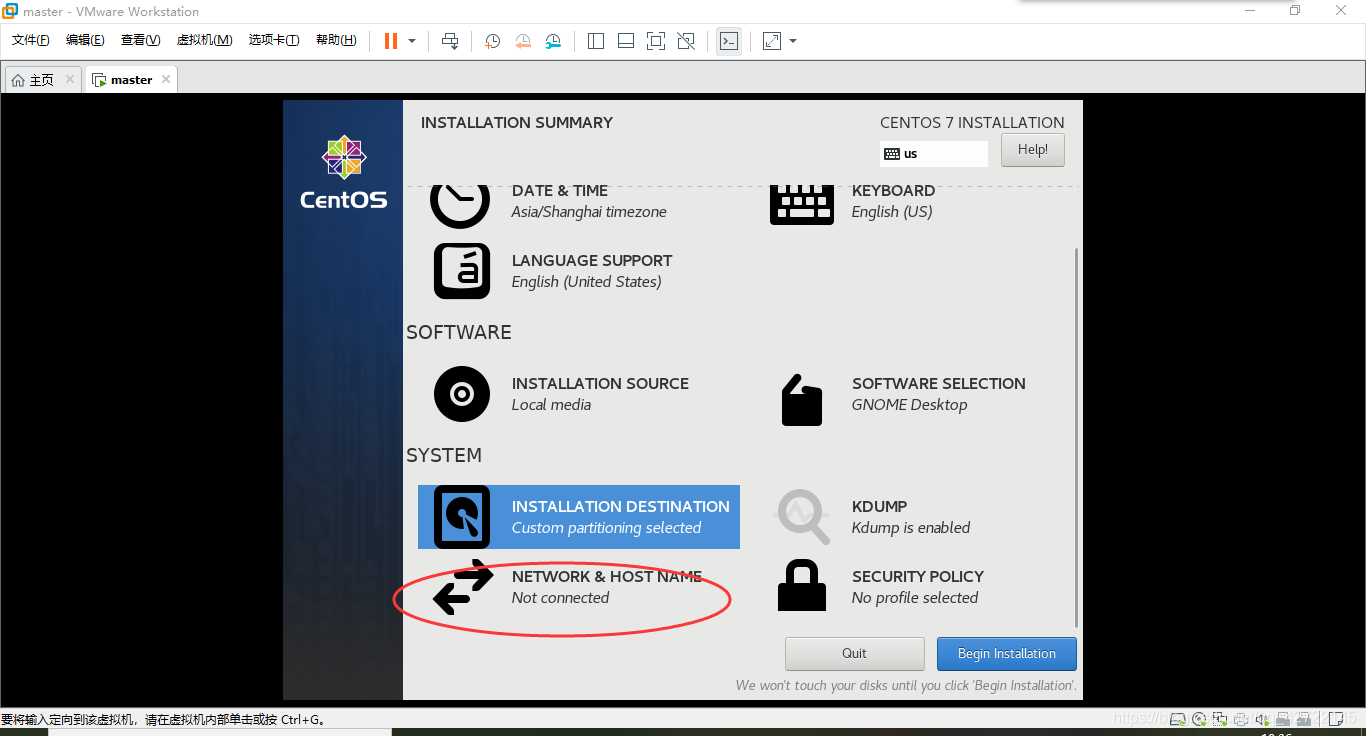Click the sound card status icon
The image size is (1366, 736).
1261,718
